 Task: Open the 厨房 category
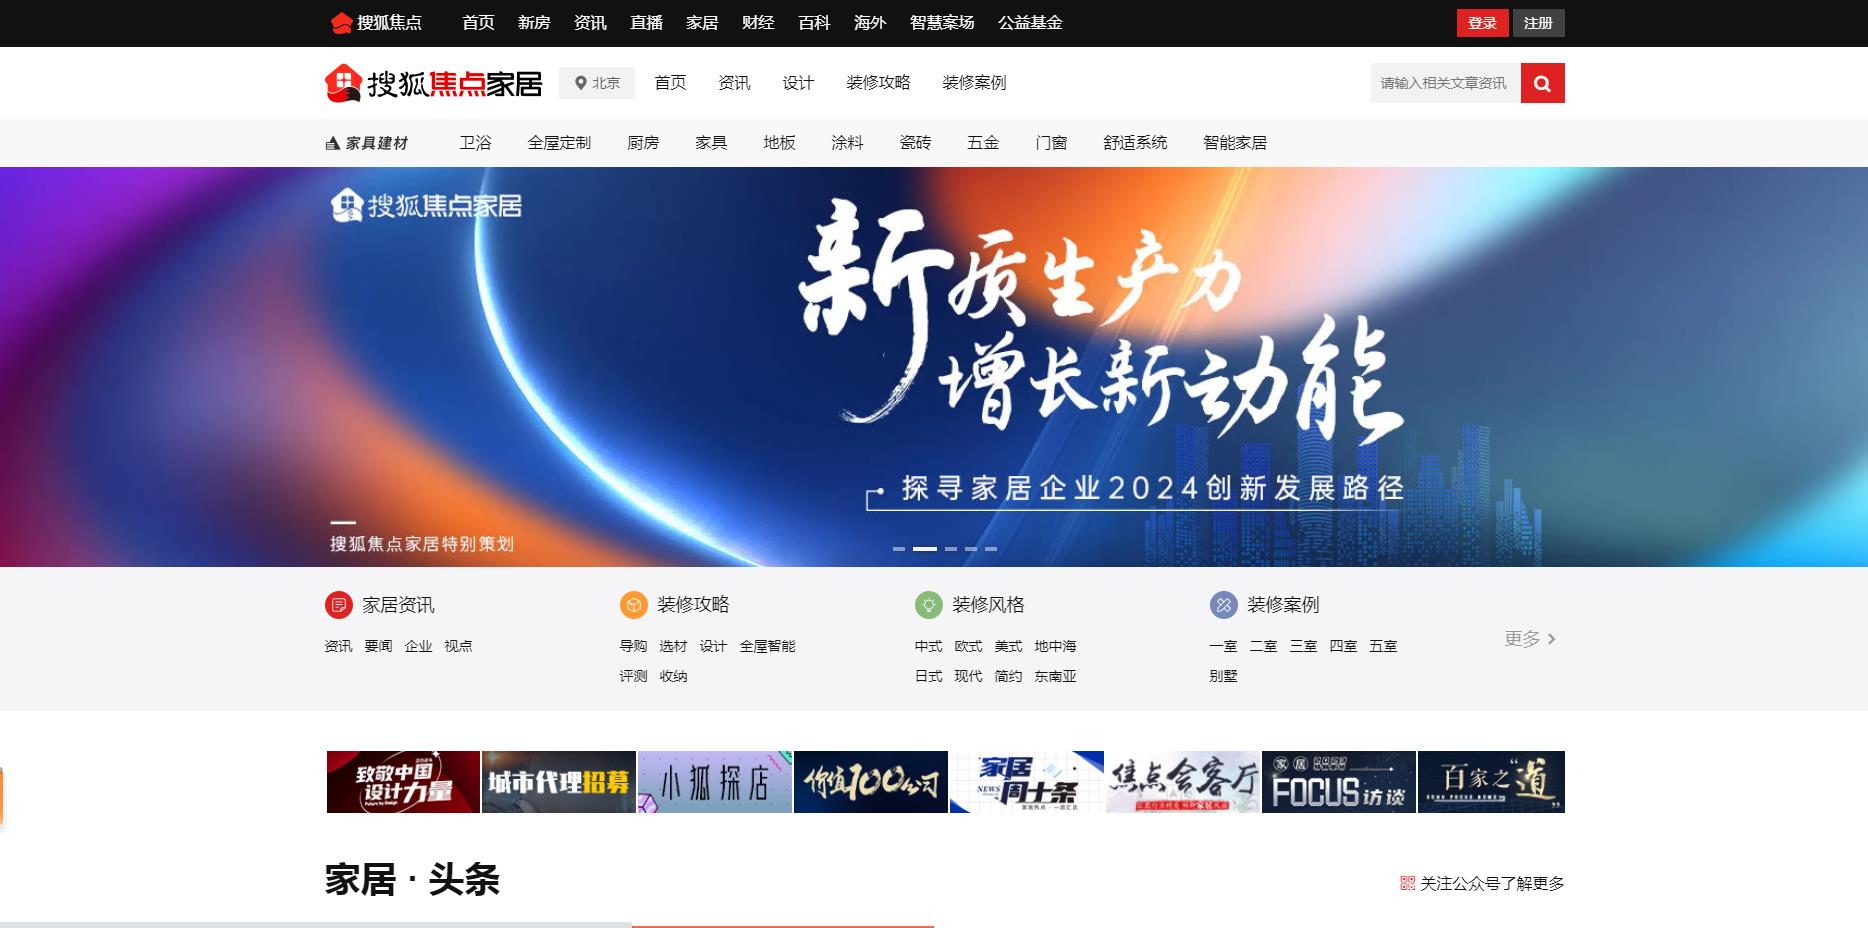[x=643, y=143]
